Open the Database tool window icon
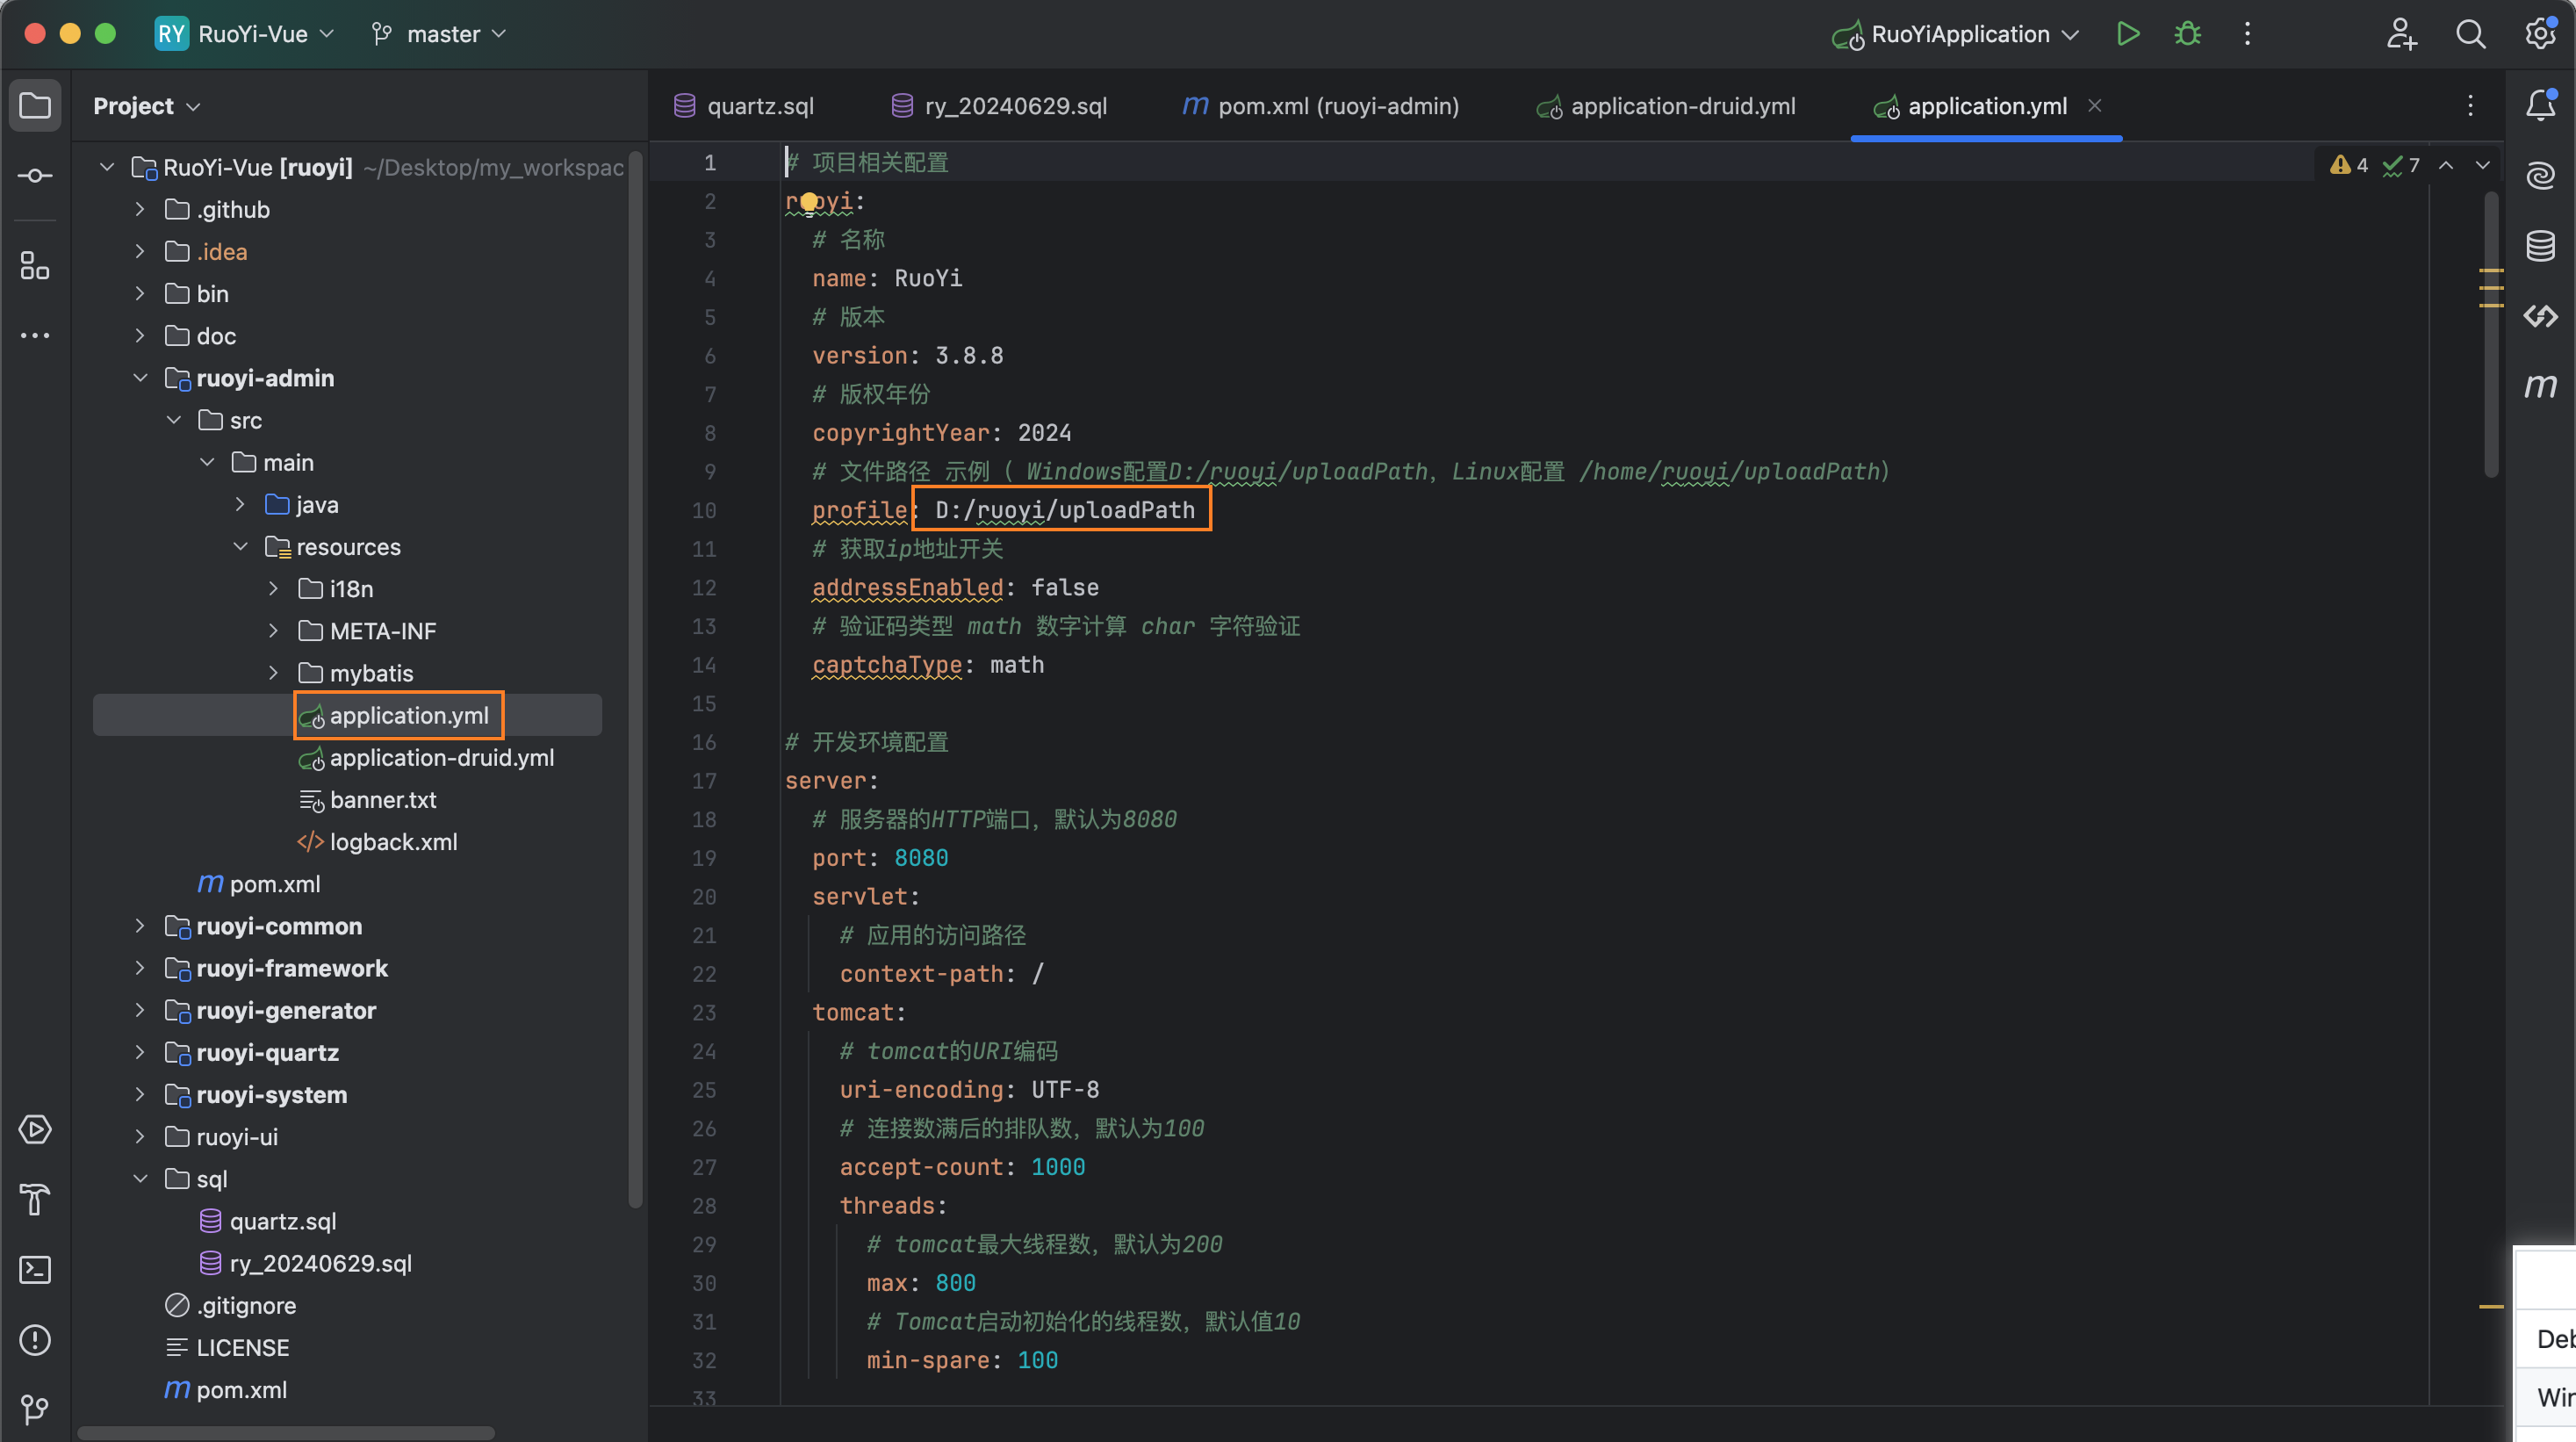The height and width of the screenshot is (1442, 2576). coord(2540,246)
